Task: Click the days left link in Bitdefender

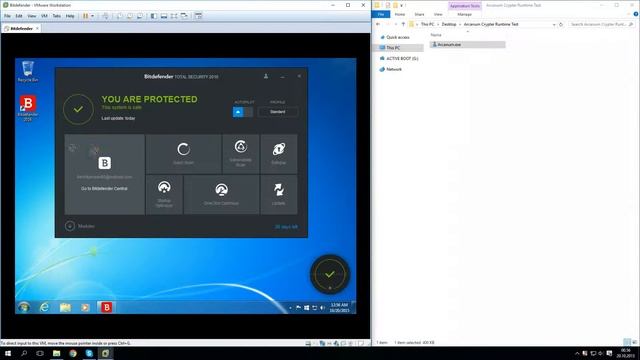Action: [x=286, y=227]
